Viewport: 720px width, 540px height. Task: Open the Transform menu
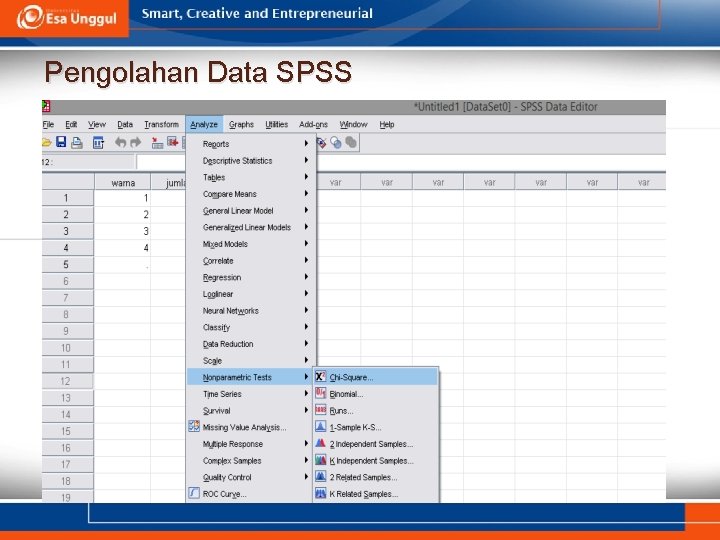161,124
